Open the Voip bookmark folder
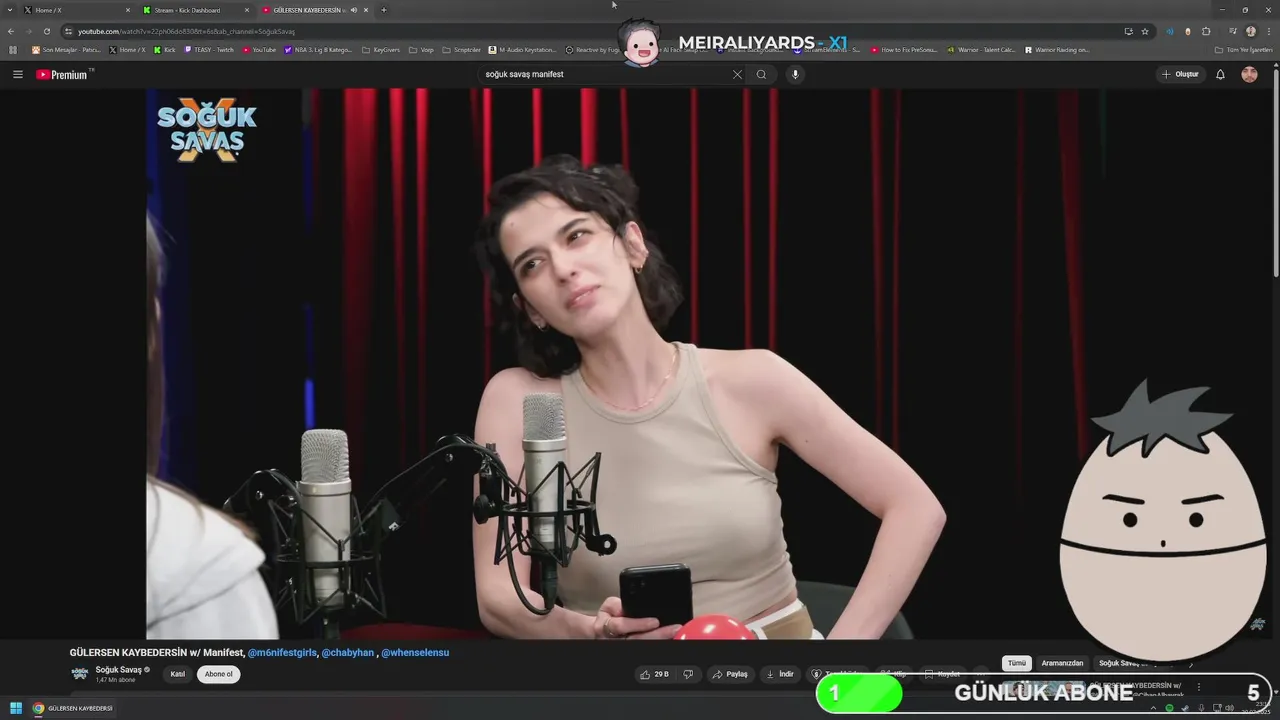 421,49
